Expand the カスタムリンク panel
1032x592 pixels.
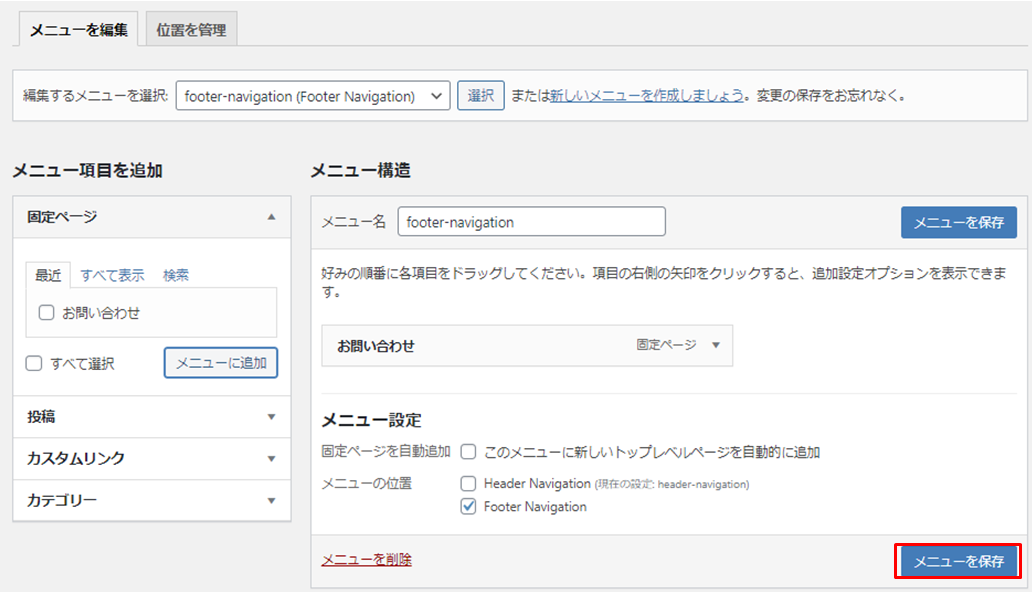coord(151,459)
